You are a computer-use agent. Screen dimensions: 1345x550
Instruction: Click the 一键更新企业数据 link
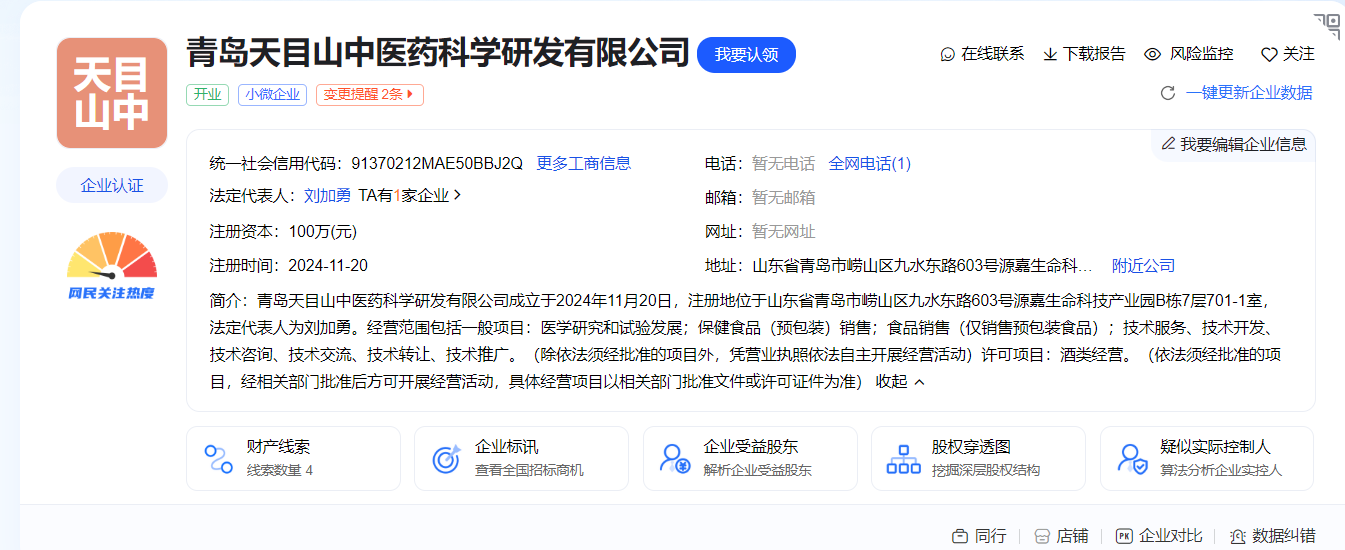[x=1249, y=93]
